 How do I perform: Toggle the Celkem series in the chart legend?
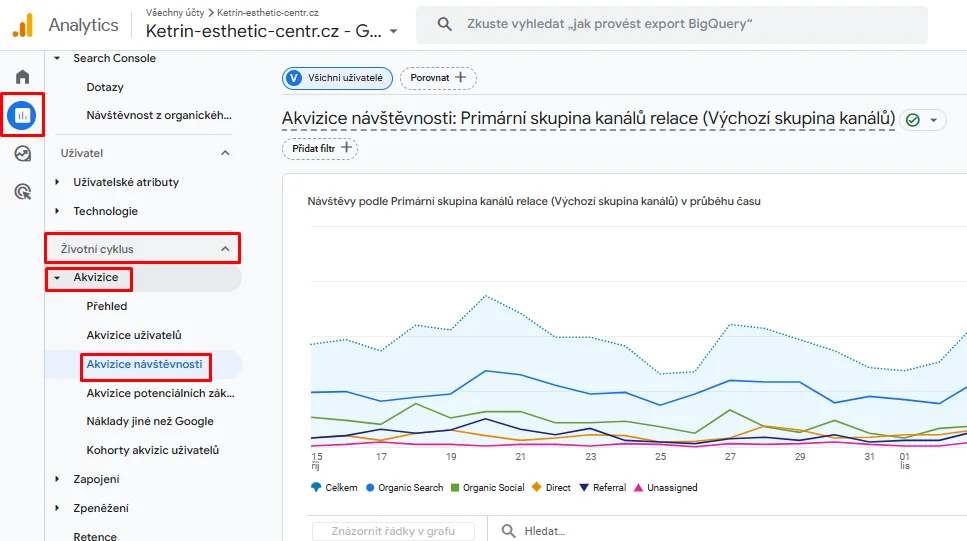pos(335,487)
